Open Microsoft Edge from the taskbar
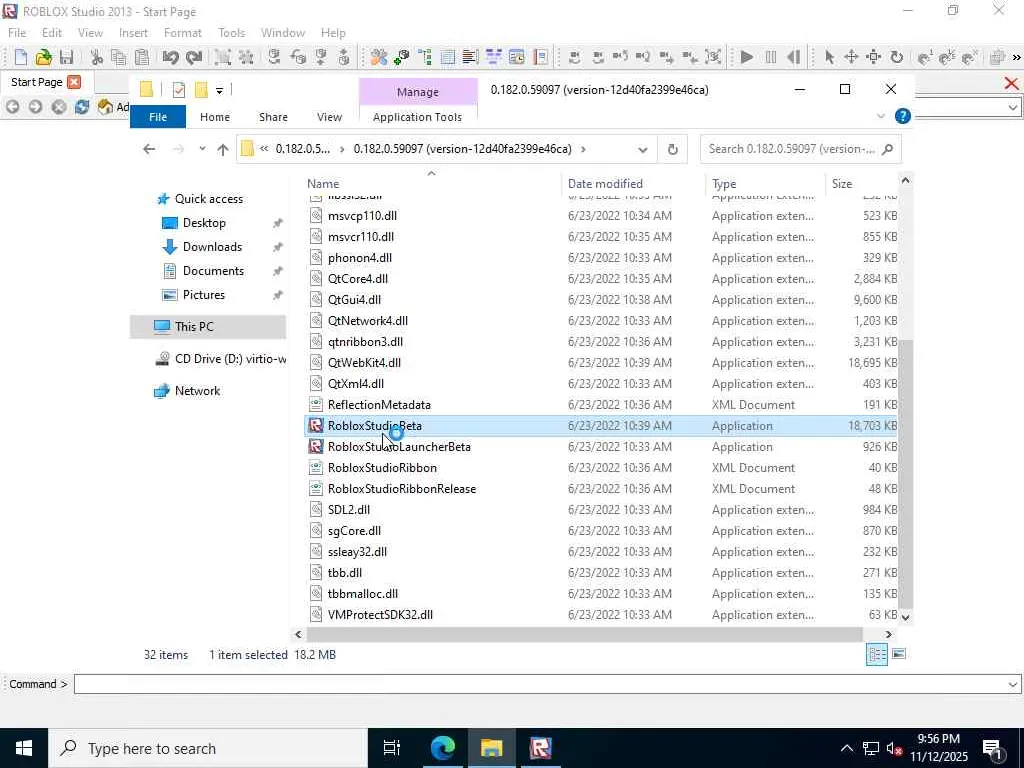This screenshot has height=768, width=1024. click(x=443, y=748)
